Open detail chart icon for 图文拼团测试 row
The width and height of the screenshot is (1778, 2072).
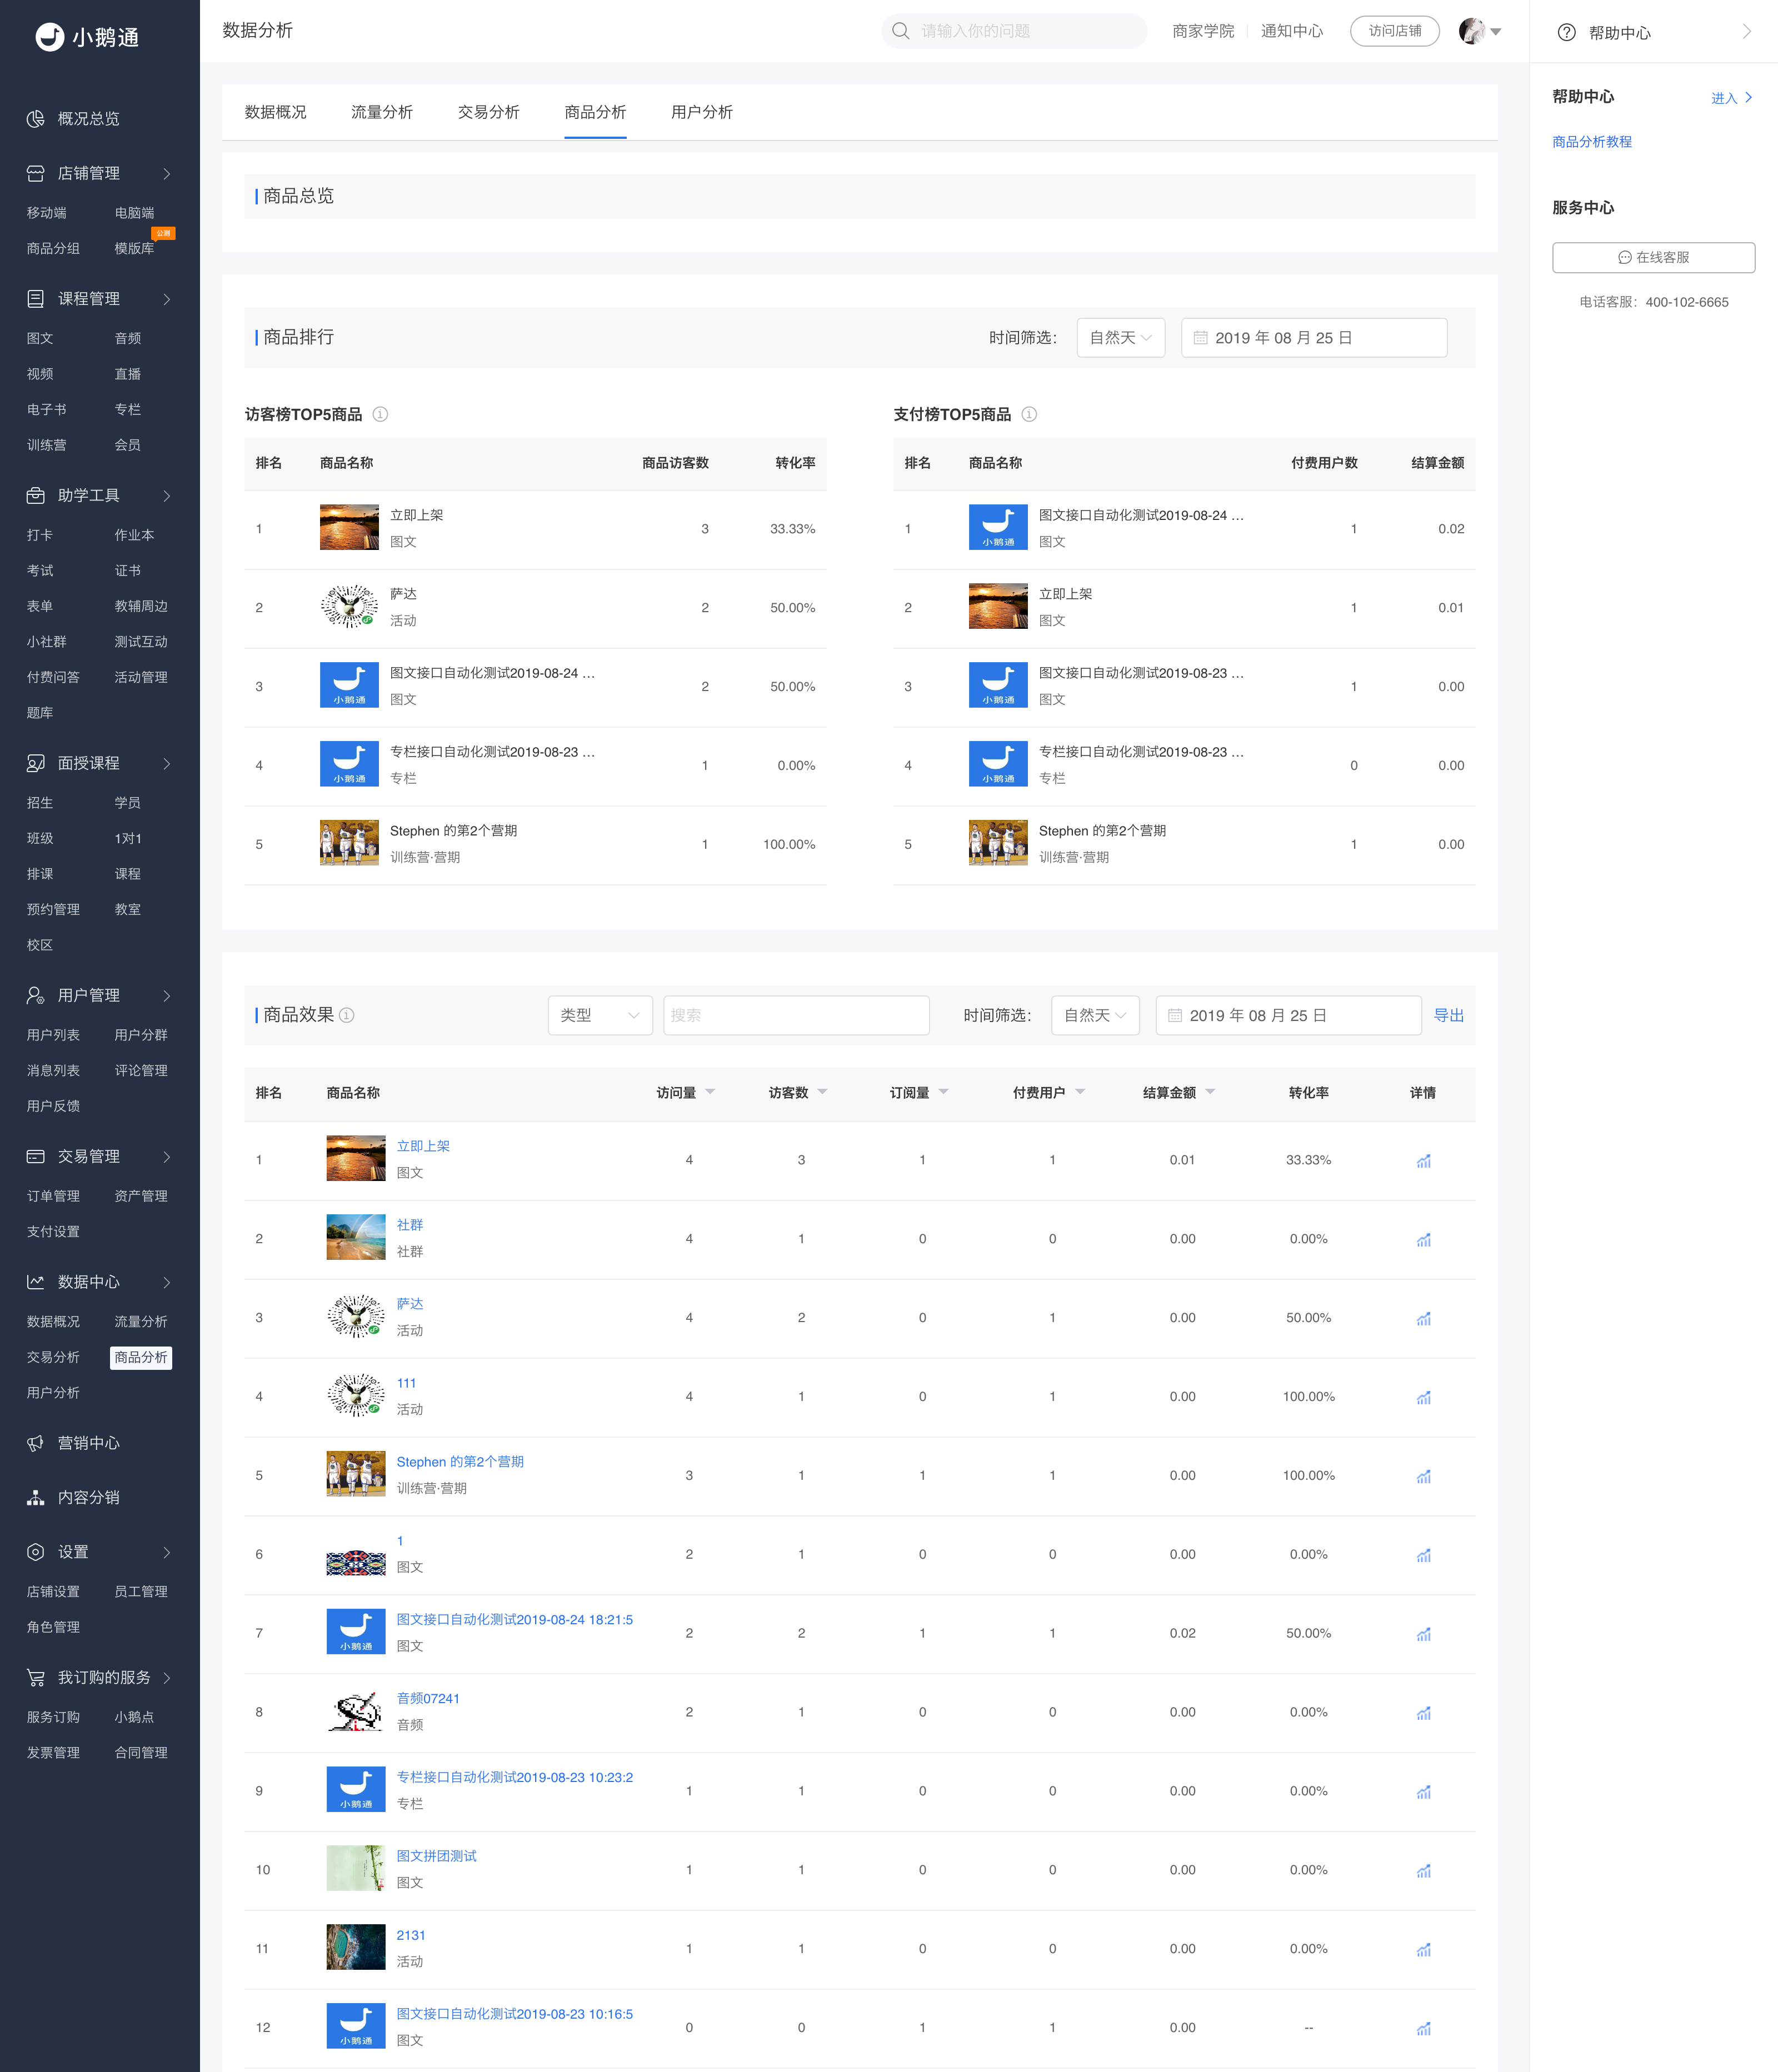1423,1871
